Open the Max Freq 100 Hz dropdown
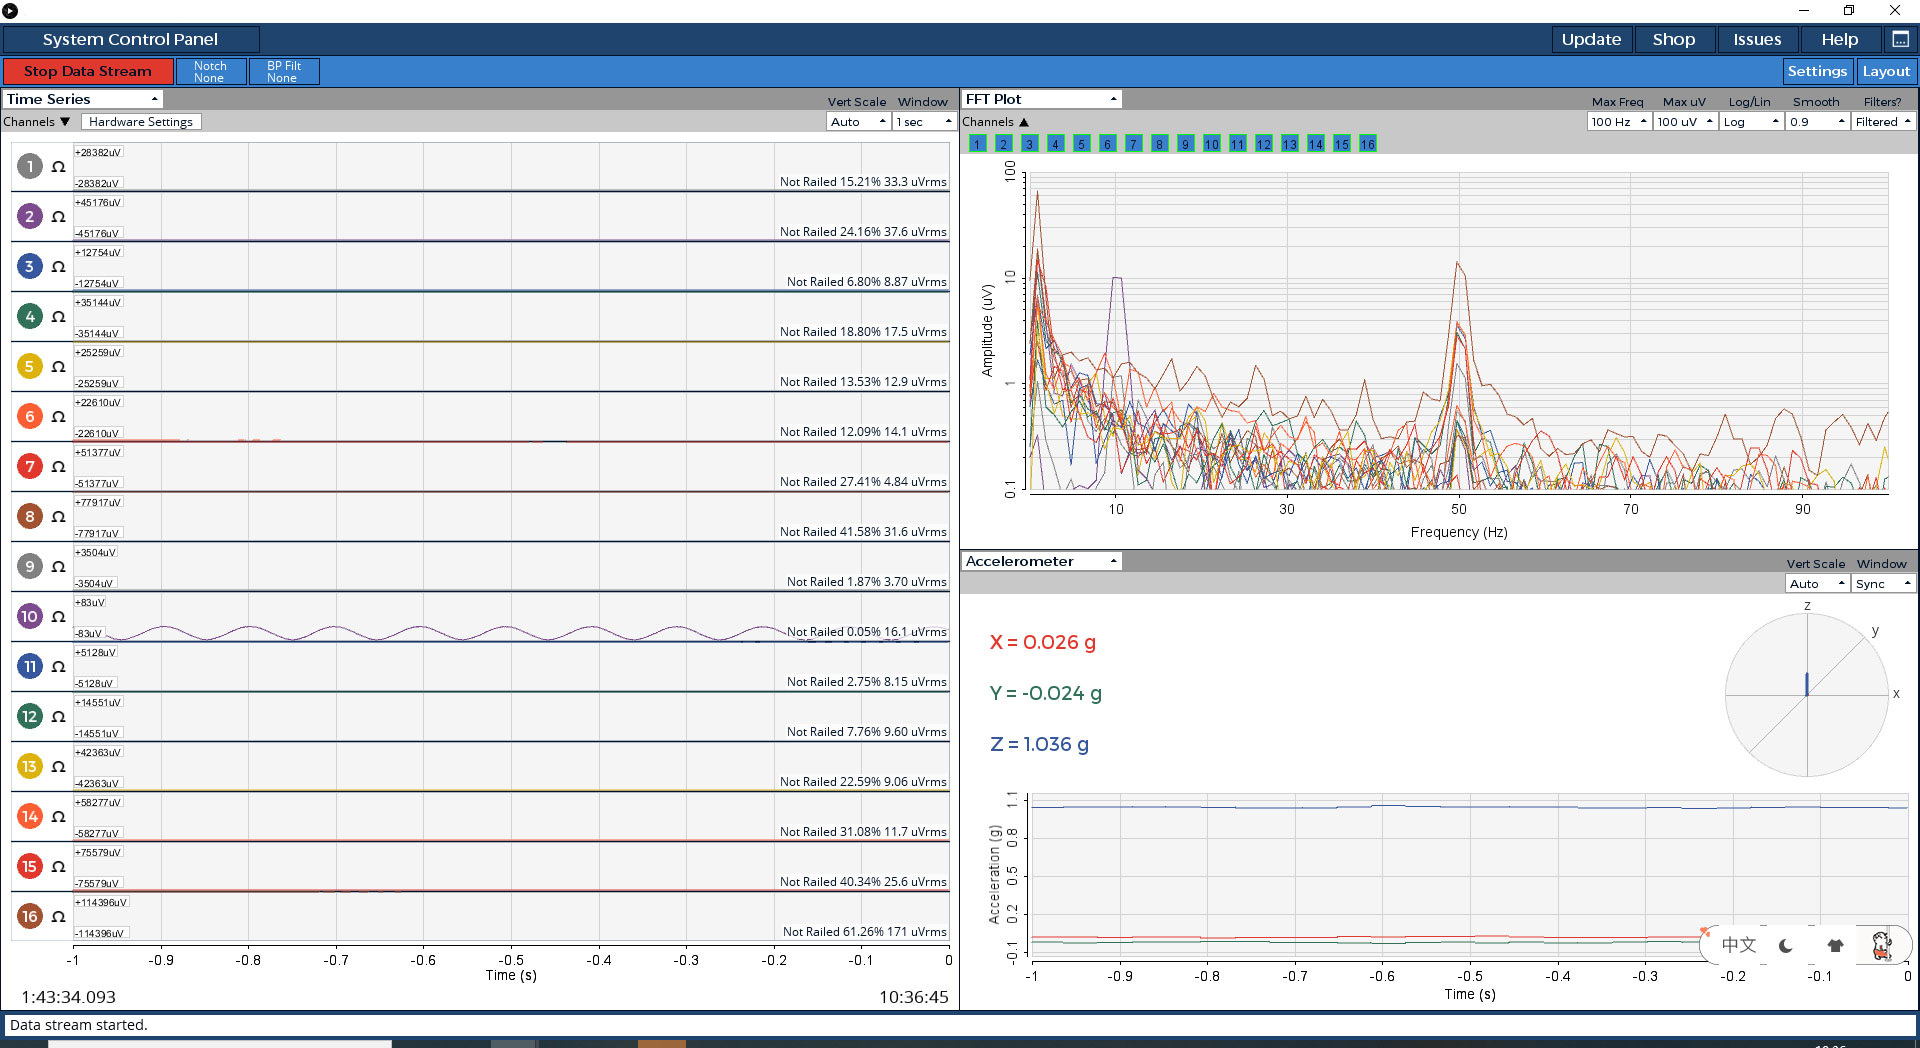Viewport: 1920px width, 1048px height. coord(1618,122)
